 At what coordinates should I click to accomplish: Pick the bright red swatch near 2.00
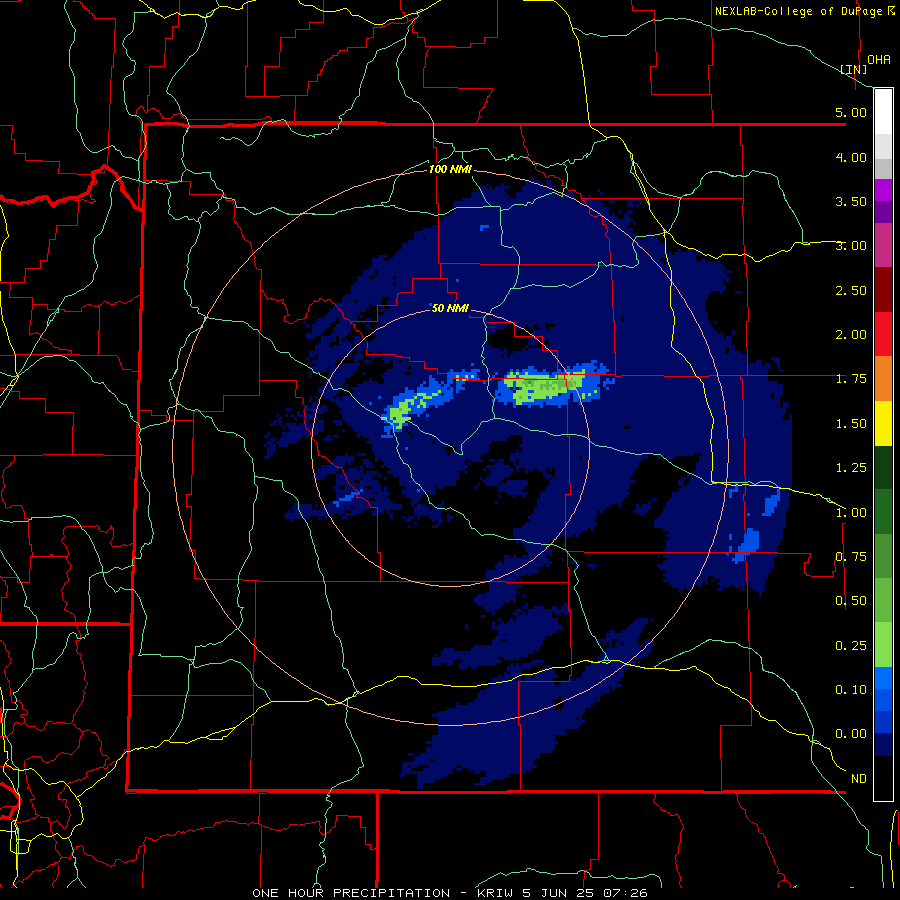click(x=883, y=334)
